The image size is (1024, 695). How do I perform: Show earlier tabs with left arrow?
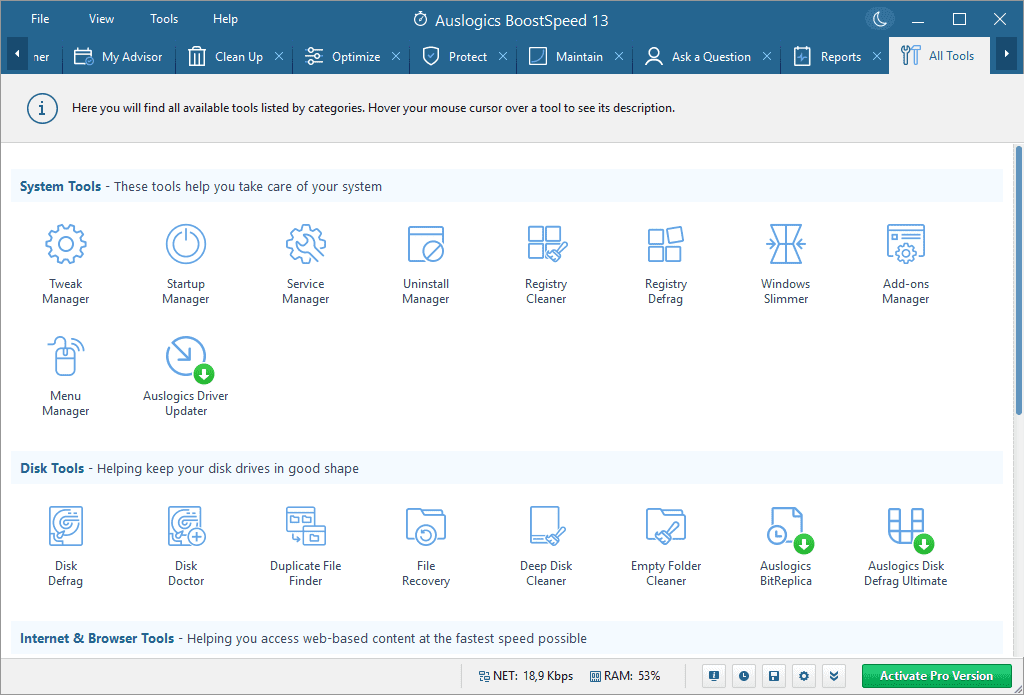point(17,55)
